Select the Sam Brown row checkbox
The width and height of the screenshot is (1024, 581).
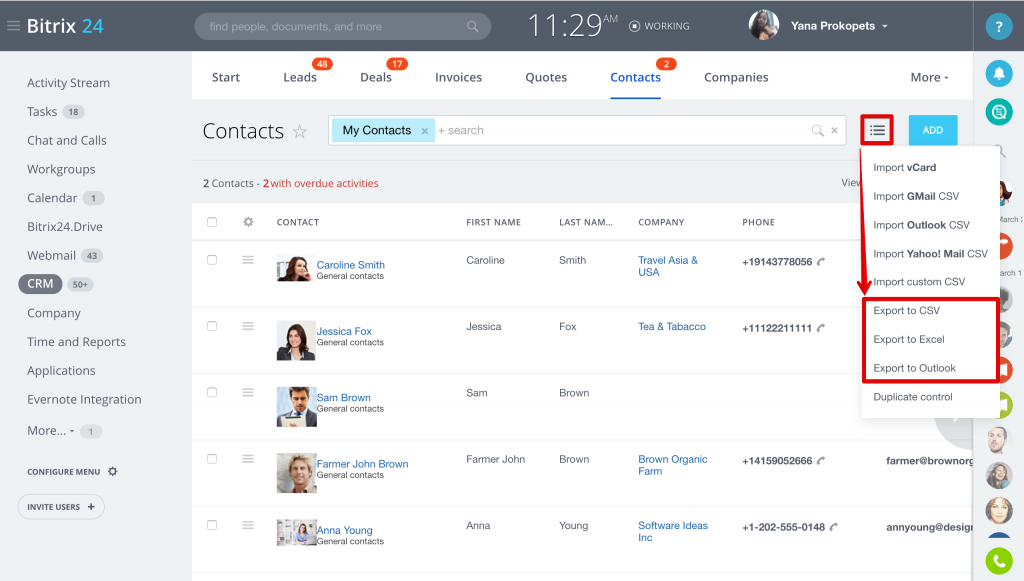point(212,392)
